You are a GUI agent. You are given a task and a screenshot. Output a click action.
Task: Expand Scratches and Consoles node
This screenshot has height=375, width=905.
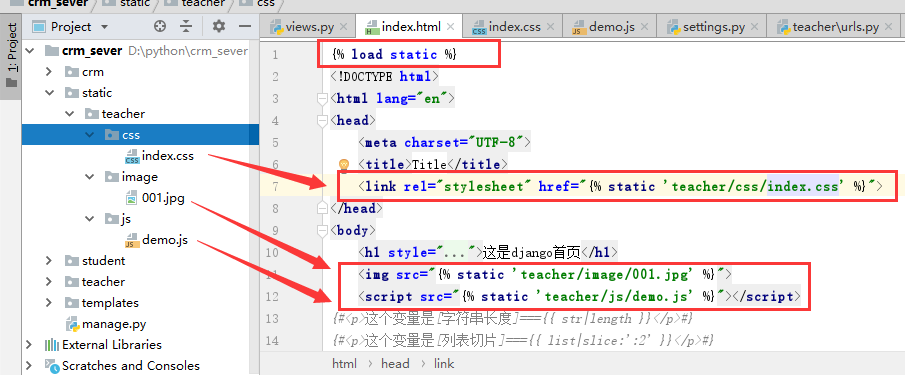[x=29, y=366]
